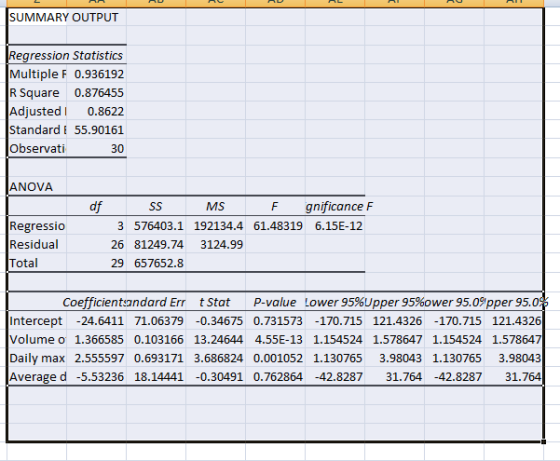
Task: Select the Standard Error column header
Action: 156,302
